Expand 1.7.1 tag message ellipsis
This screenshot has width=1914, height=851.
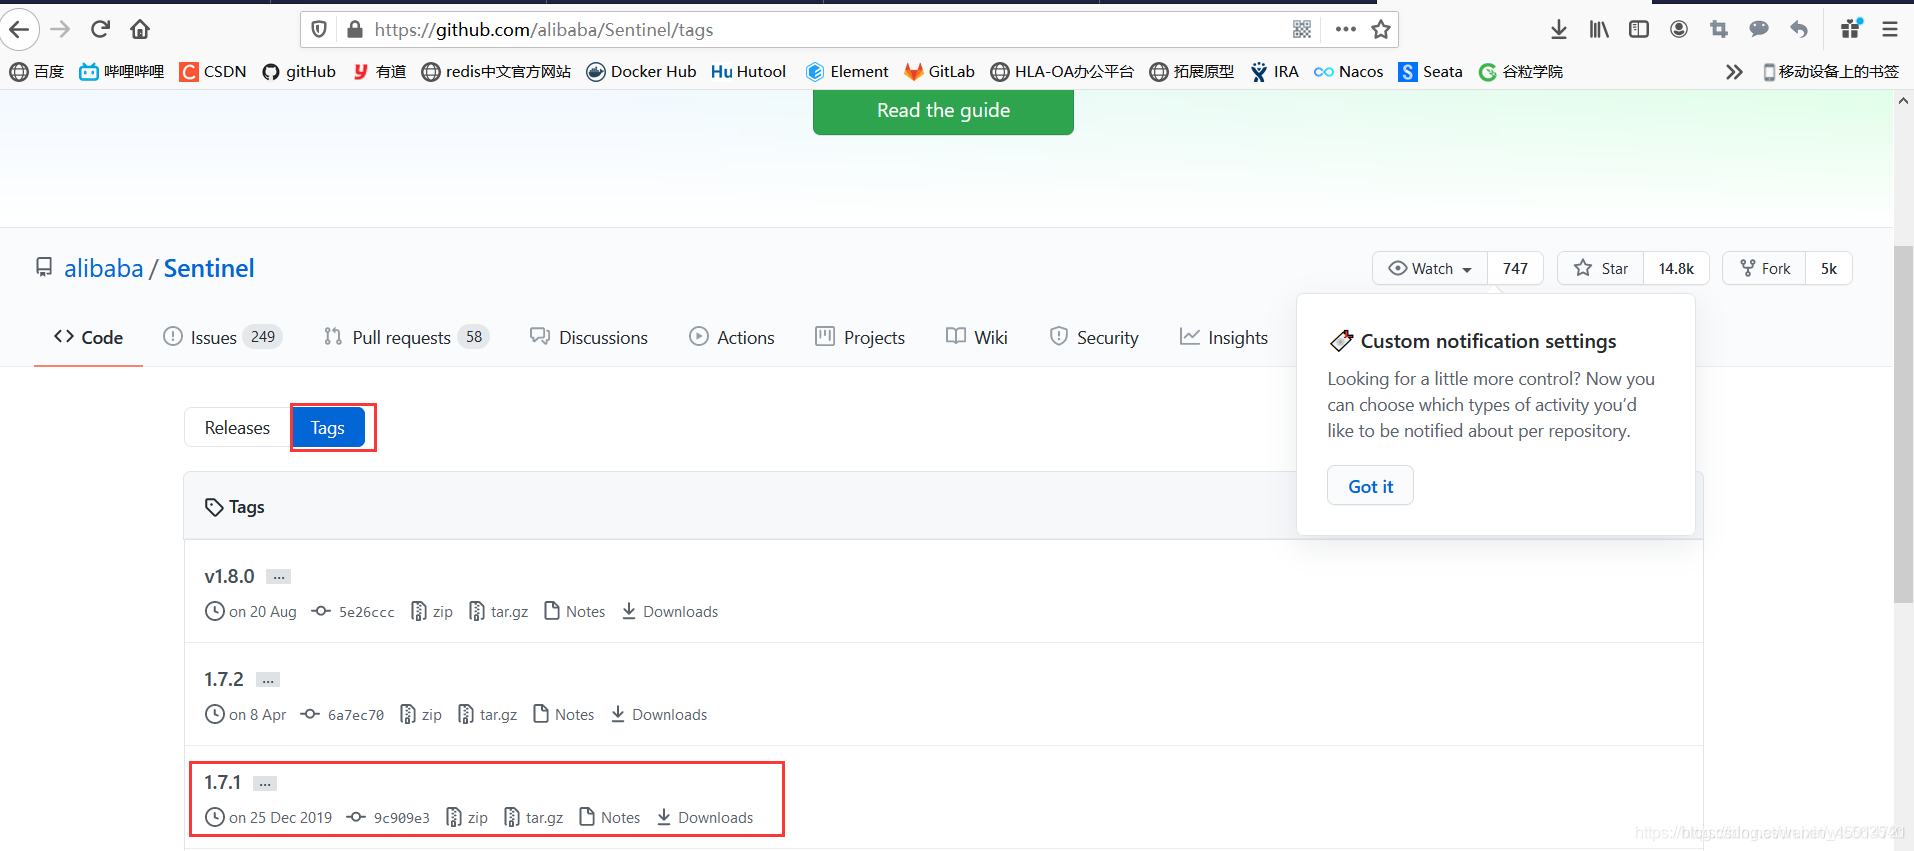(265, 783)
